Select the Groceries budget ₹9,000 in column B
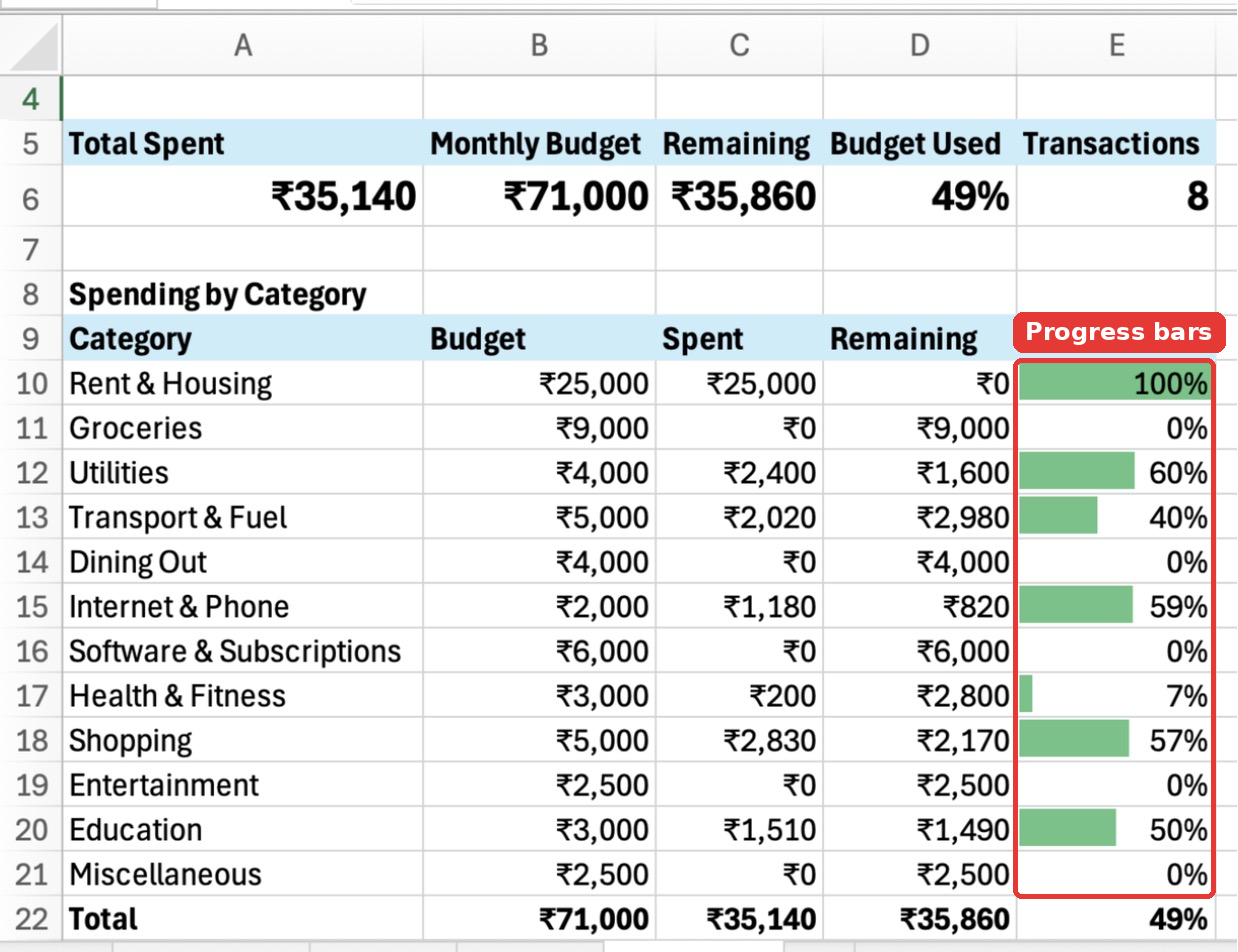The height and width of the screenshot is (952, 1238). tap(540, 428)
